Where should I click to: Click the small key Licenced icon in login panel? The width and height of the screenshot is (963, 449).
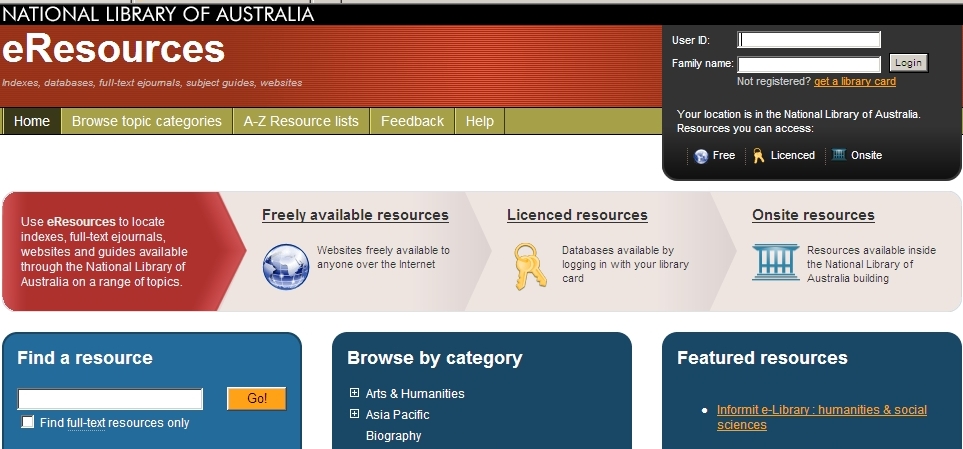tap(759, 156)
